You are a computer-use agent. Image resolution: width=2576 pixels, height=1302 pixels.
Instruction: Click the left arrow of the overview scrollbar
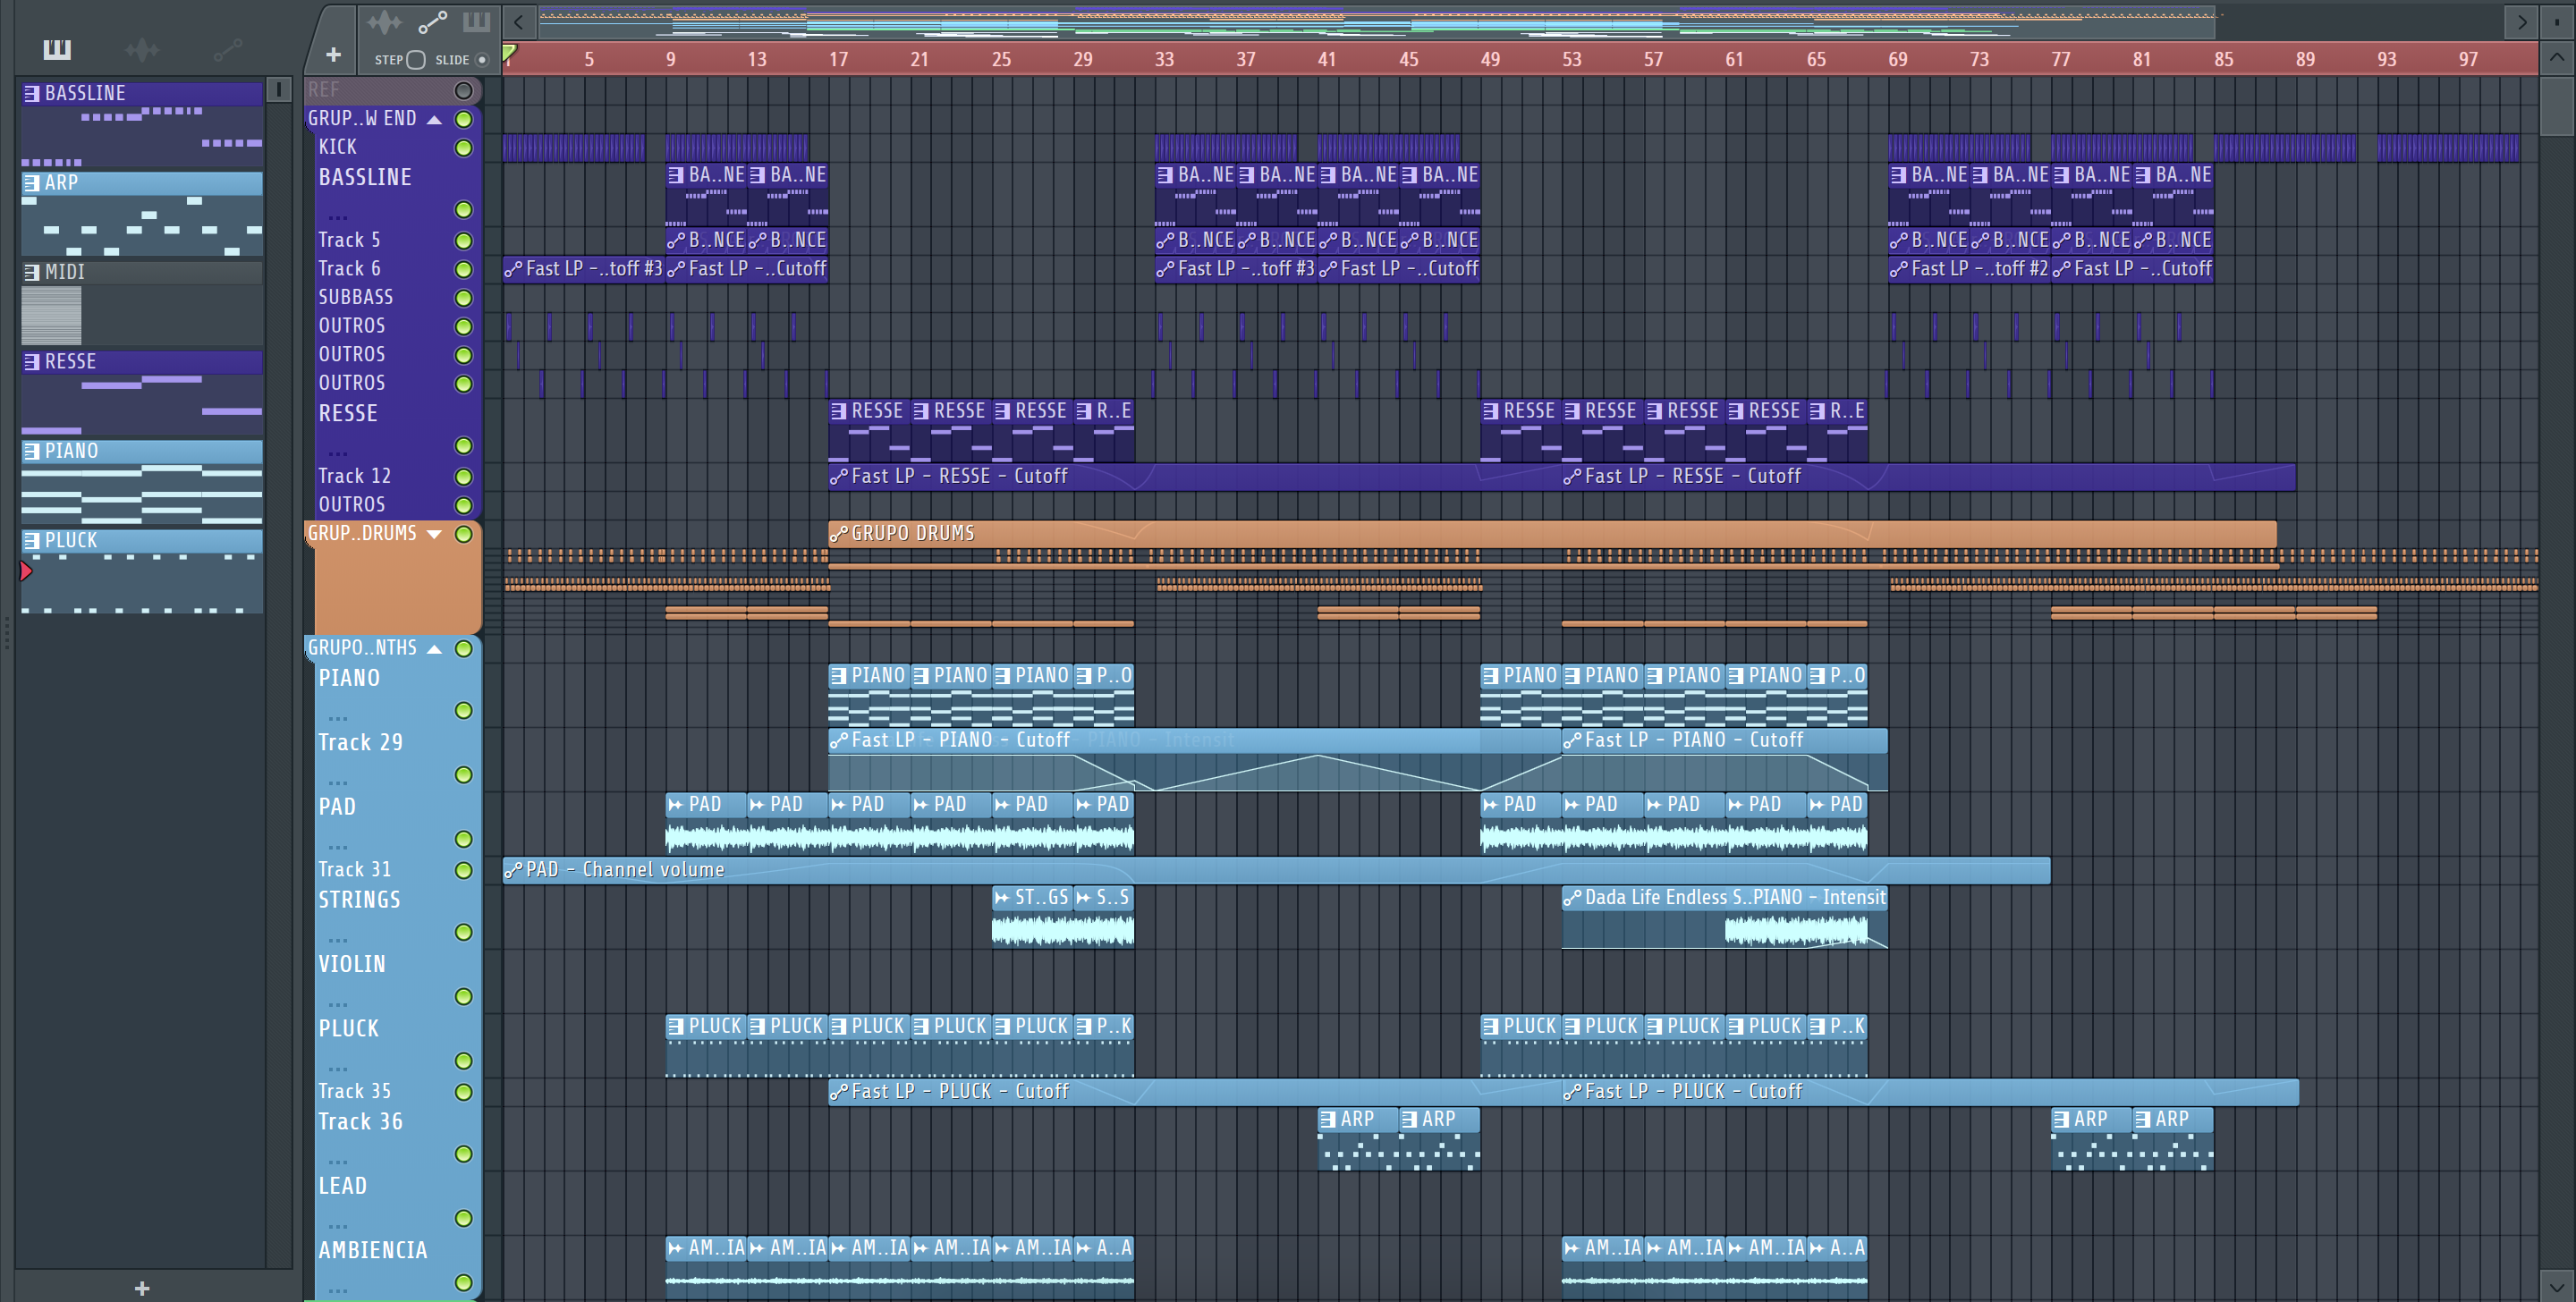point(518,22)
